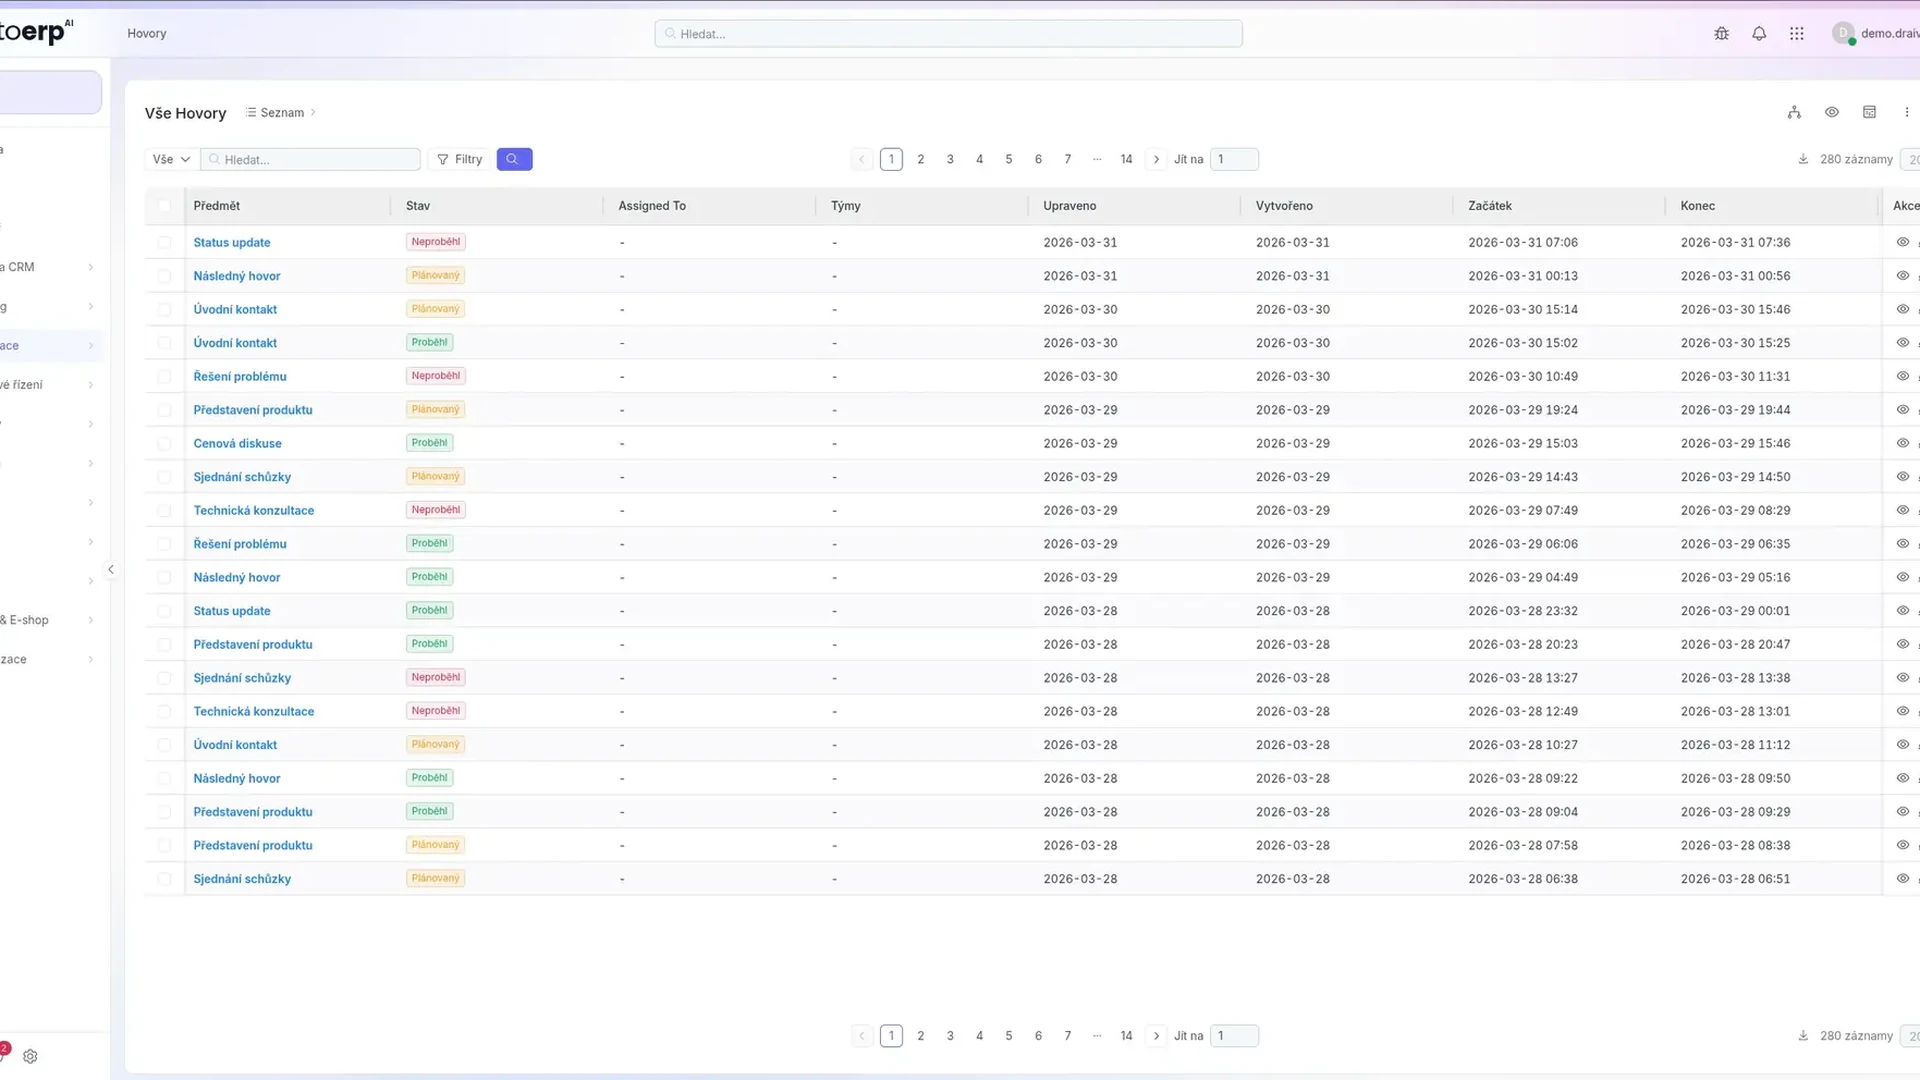Image resolution: width=1920 pixels, height=1080 pixels.
Task: Click the top previous page arrow
Action: (x=862, y=159)
